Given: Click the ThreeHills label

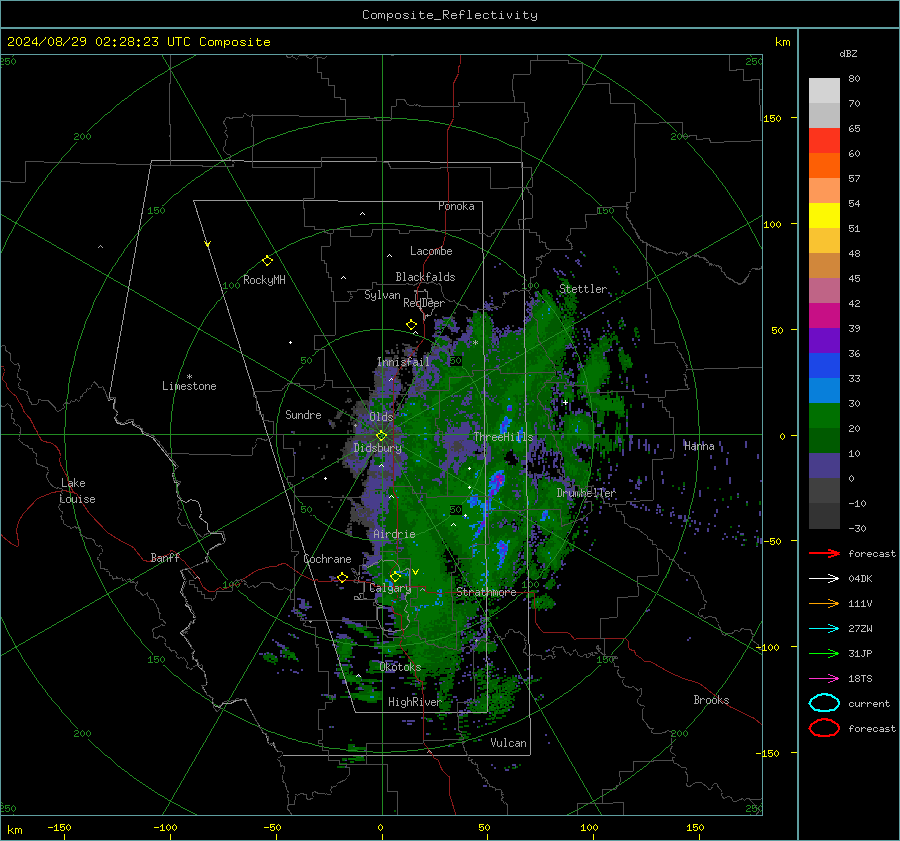Looking at the screenshot, I should [x=503, y=437].
